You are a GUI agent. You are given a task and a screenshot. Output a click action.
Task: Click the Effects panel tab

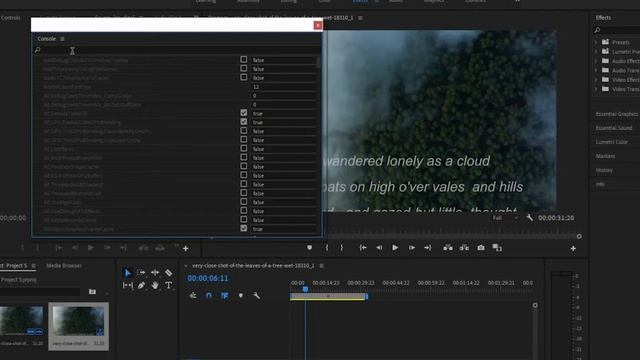coord(603,18)
